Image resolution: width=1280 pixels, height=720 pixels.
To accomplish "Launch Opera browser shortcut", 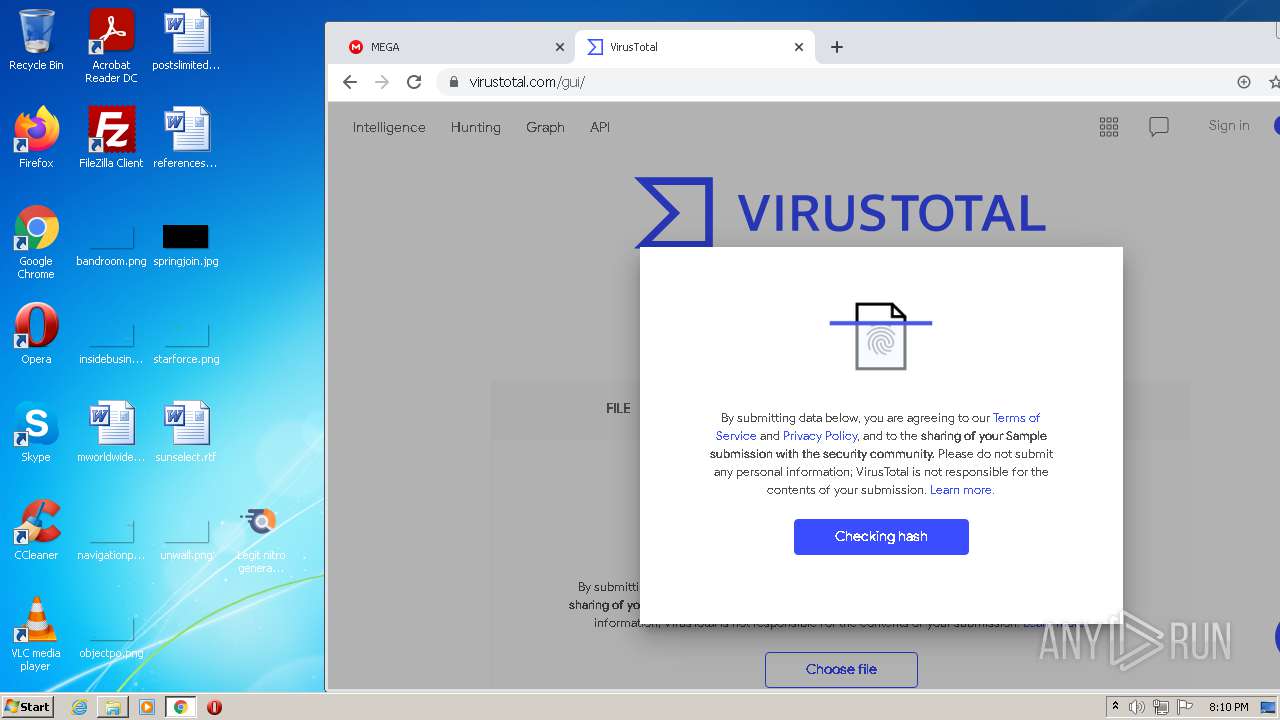I will tap(36, 334).
